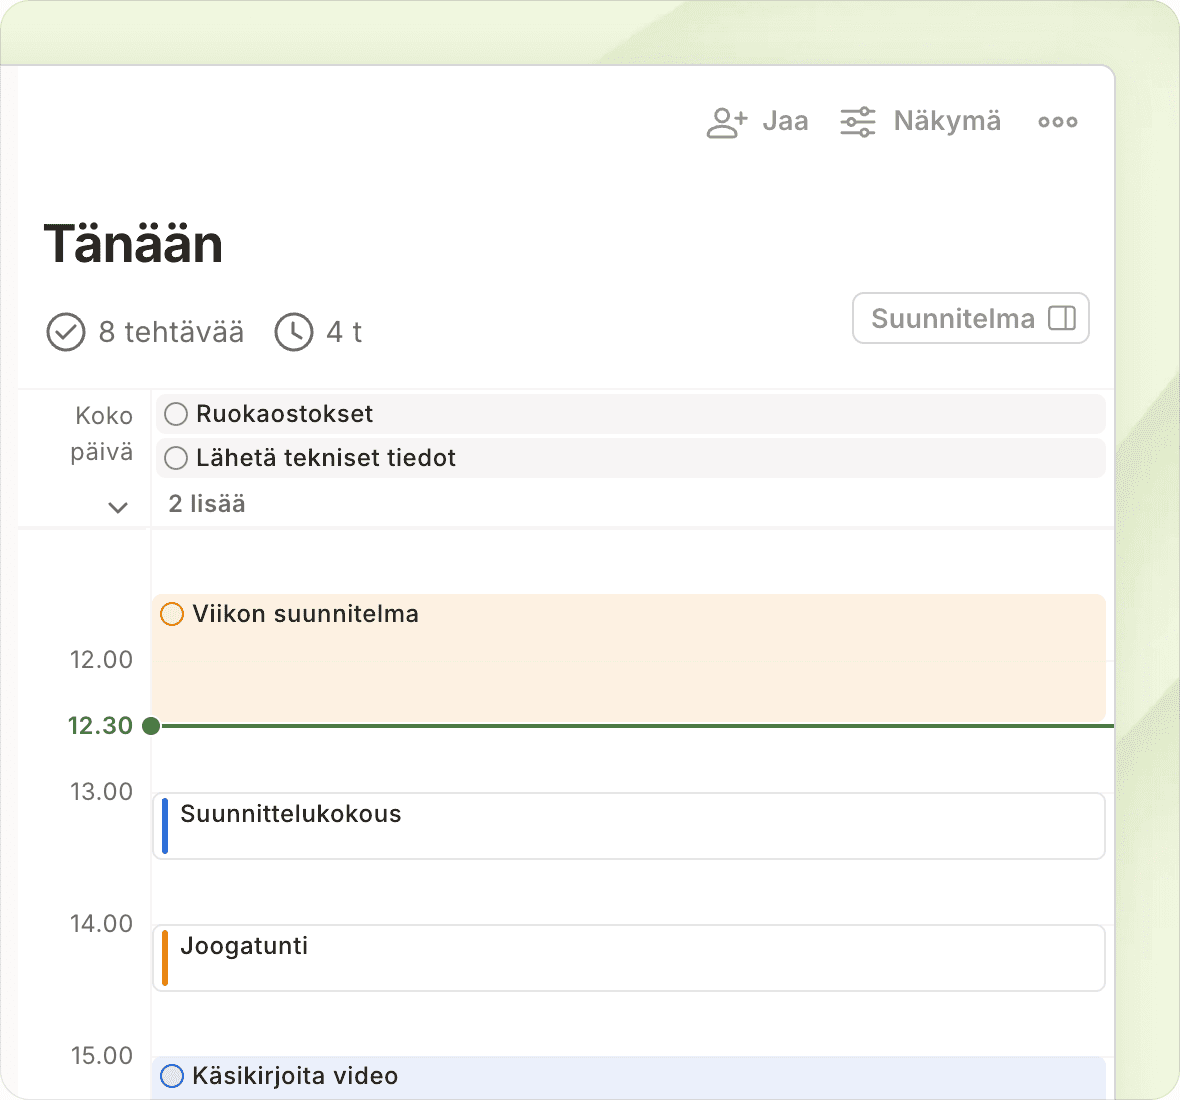Viewport: 1180px width, 1100px height.
Task: Click the share person-plus icon
Action: click(726, 122)
